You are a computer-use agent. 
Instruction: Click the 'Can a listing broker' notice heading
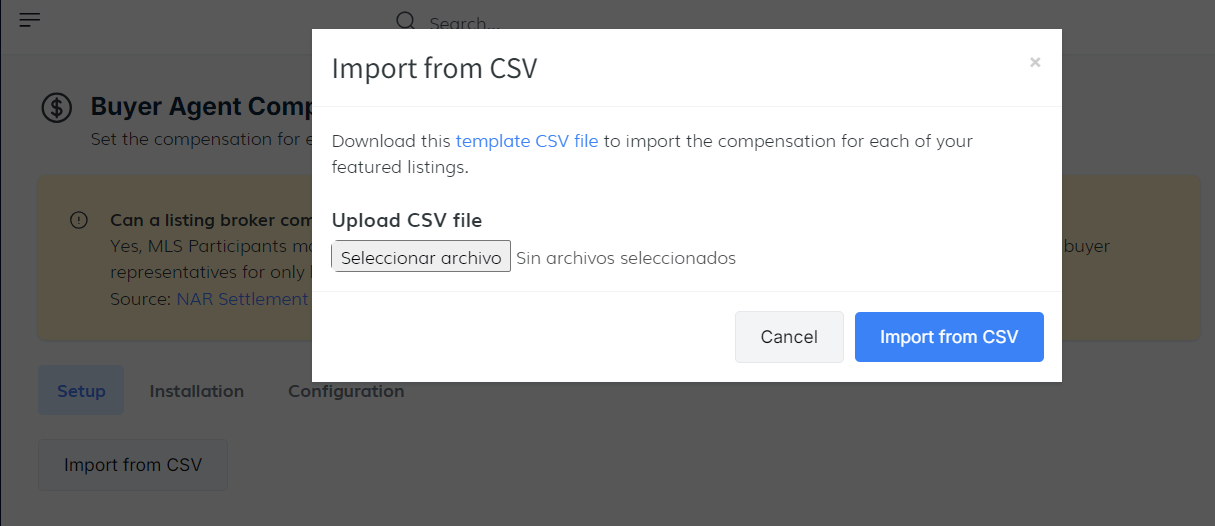coord(210,220)
